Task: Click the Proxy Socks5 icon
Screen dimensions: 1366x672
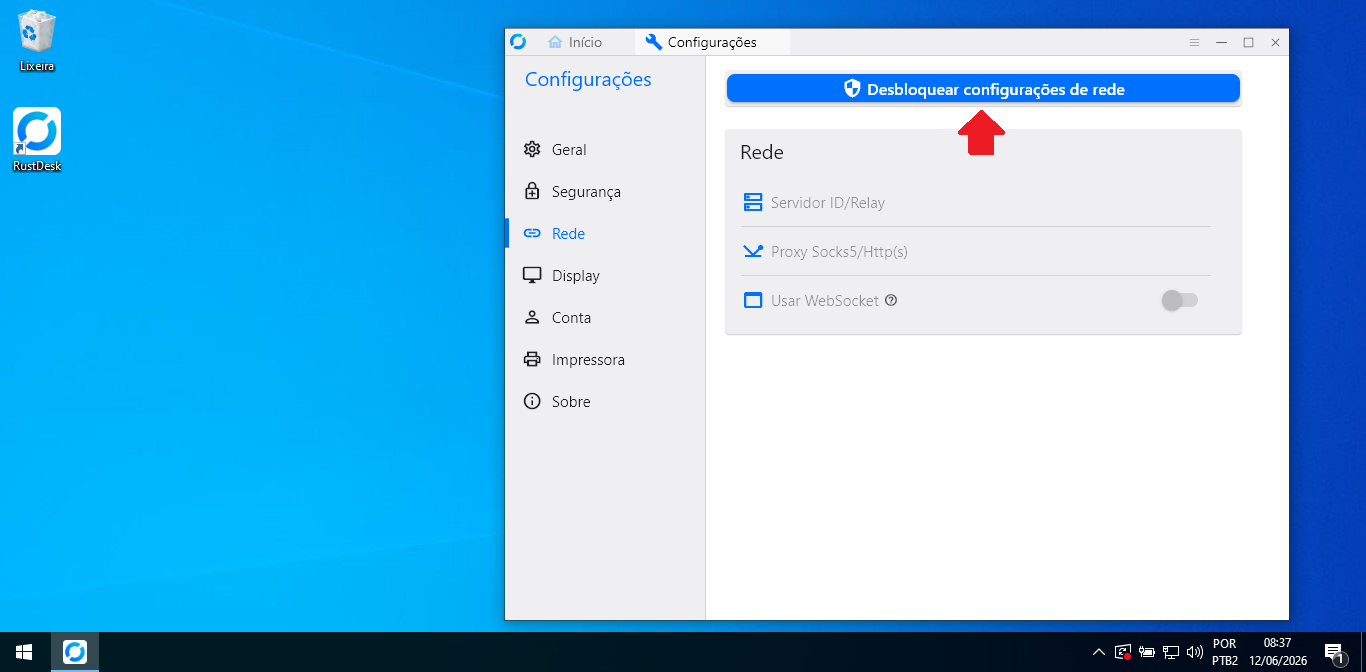Action: 753,252
